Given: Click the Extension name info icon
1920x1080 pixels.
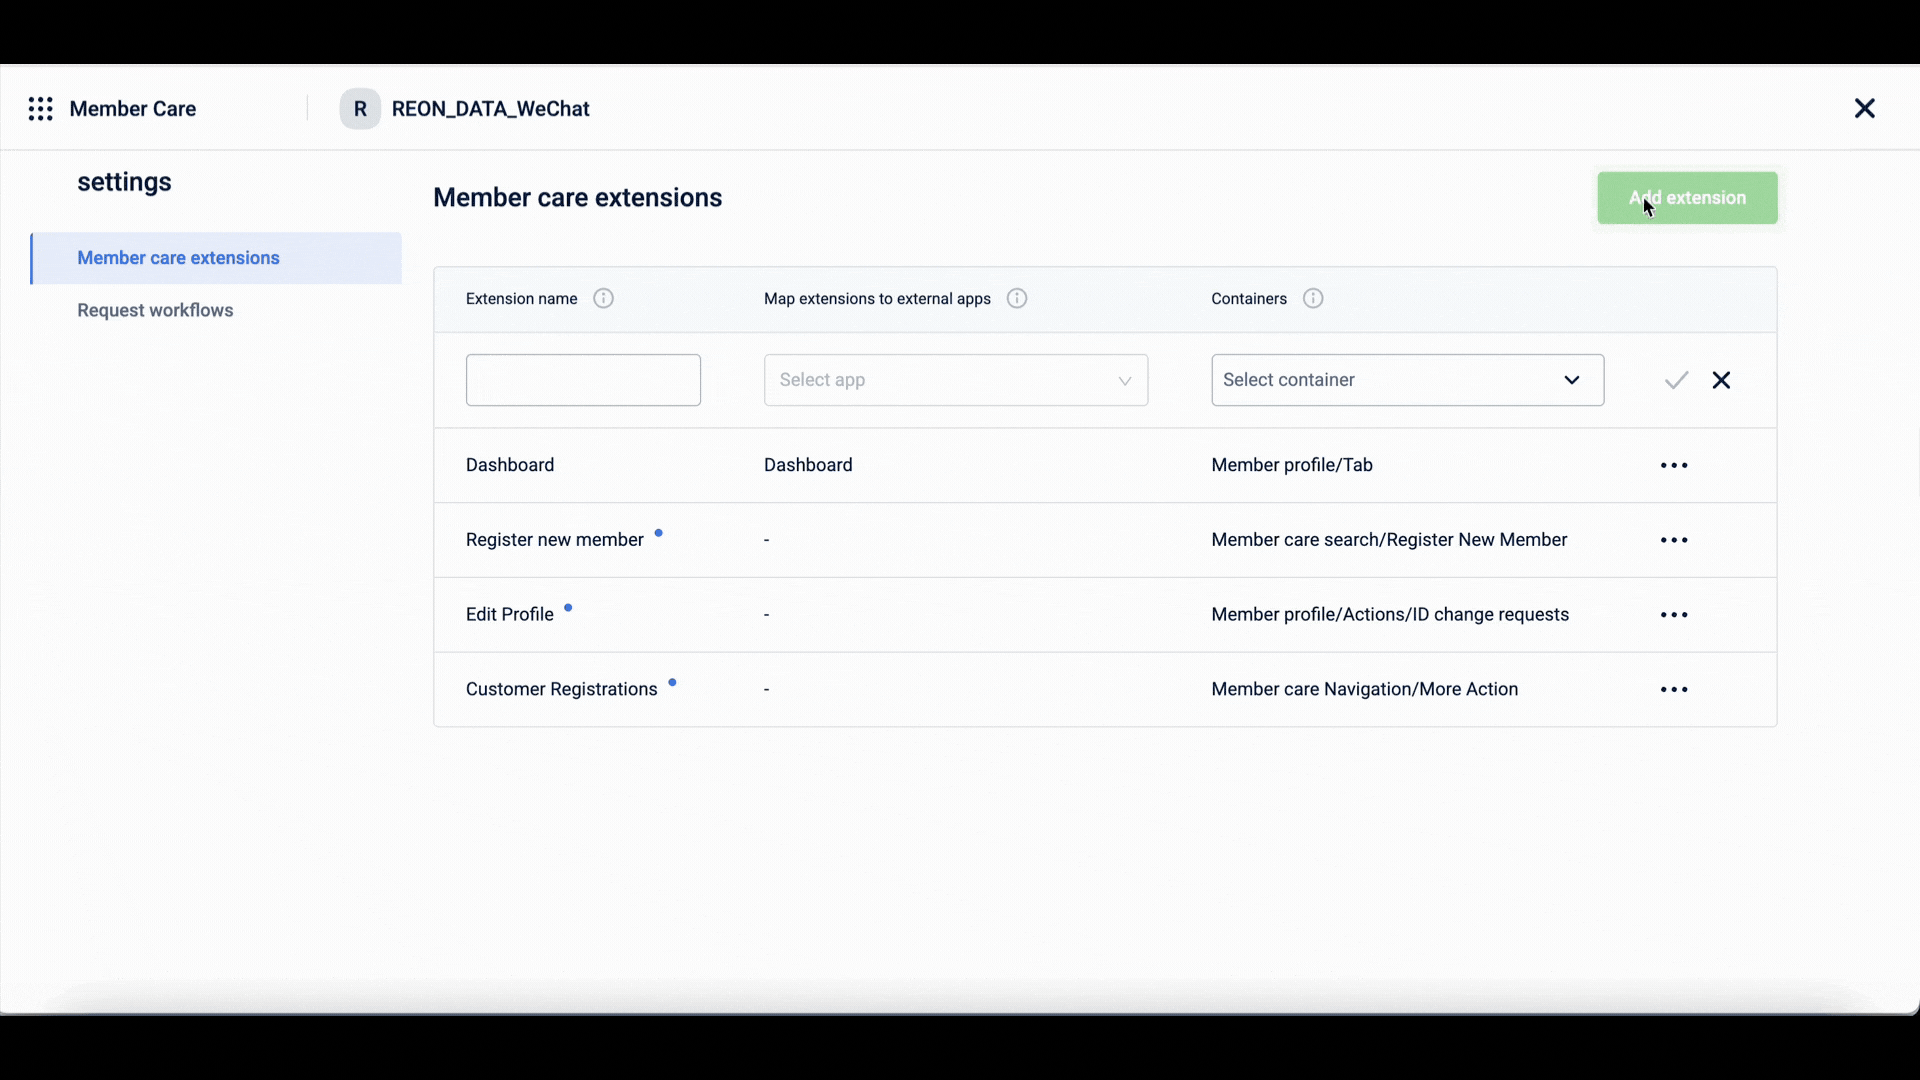Looking at the screenshot, I should click(603, 299).
